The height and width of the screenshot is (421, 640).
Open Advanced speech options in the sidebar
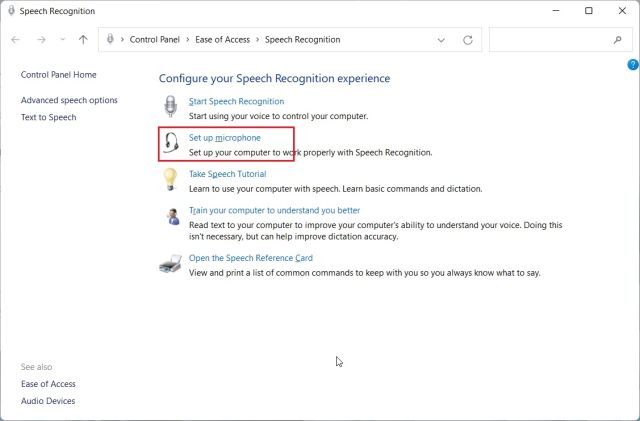coord(69,100)
